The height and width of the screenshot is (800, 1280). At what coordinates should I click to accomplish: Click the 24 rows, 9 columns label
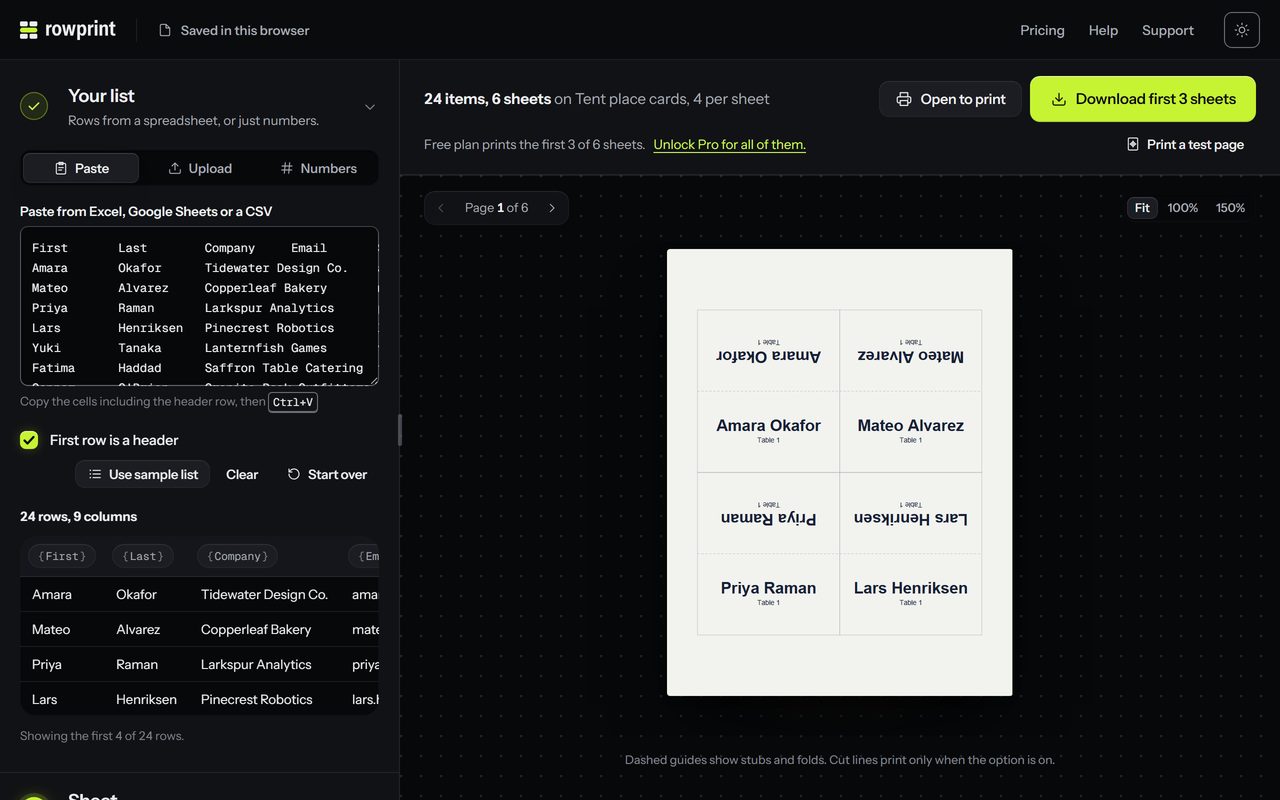tap(79, 517)
